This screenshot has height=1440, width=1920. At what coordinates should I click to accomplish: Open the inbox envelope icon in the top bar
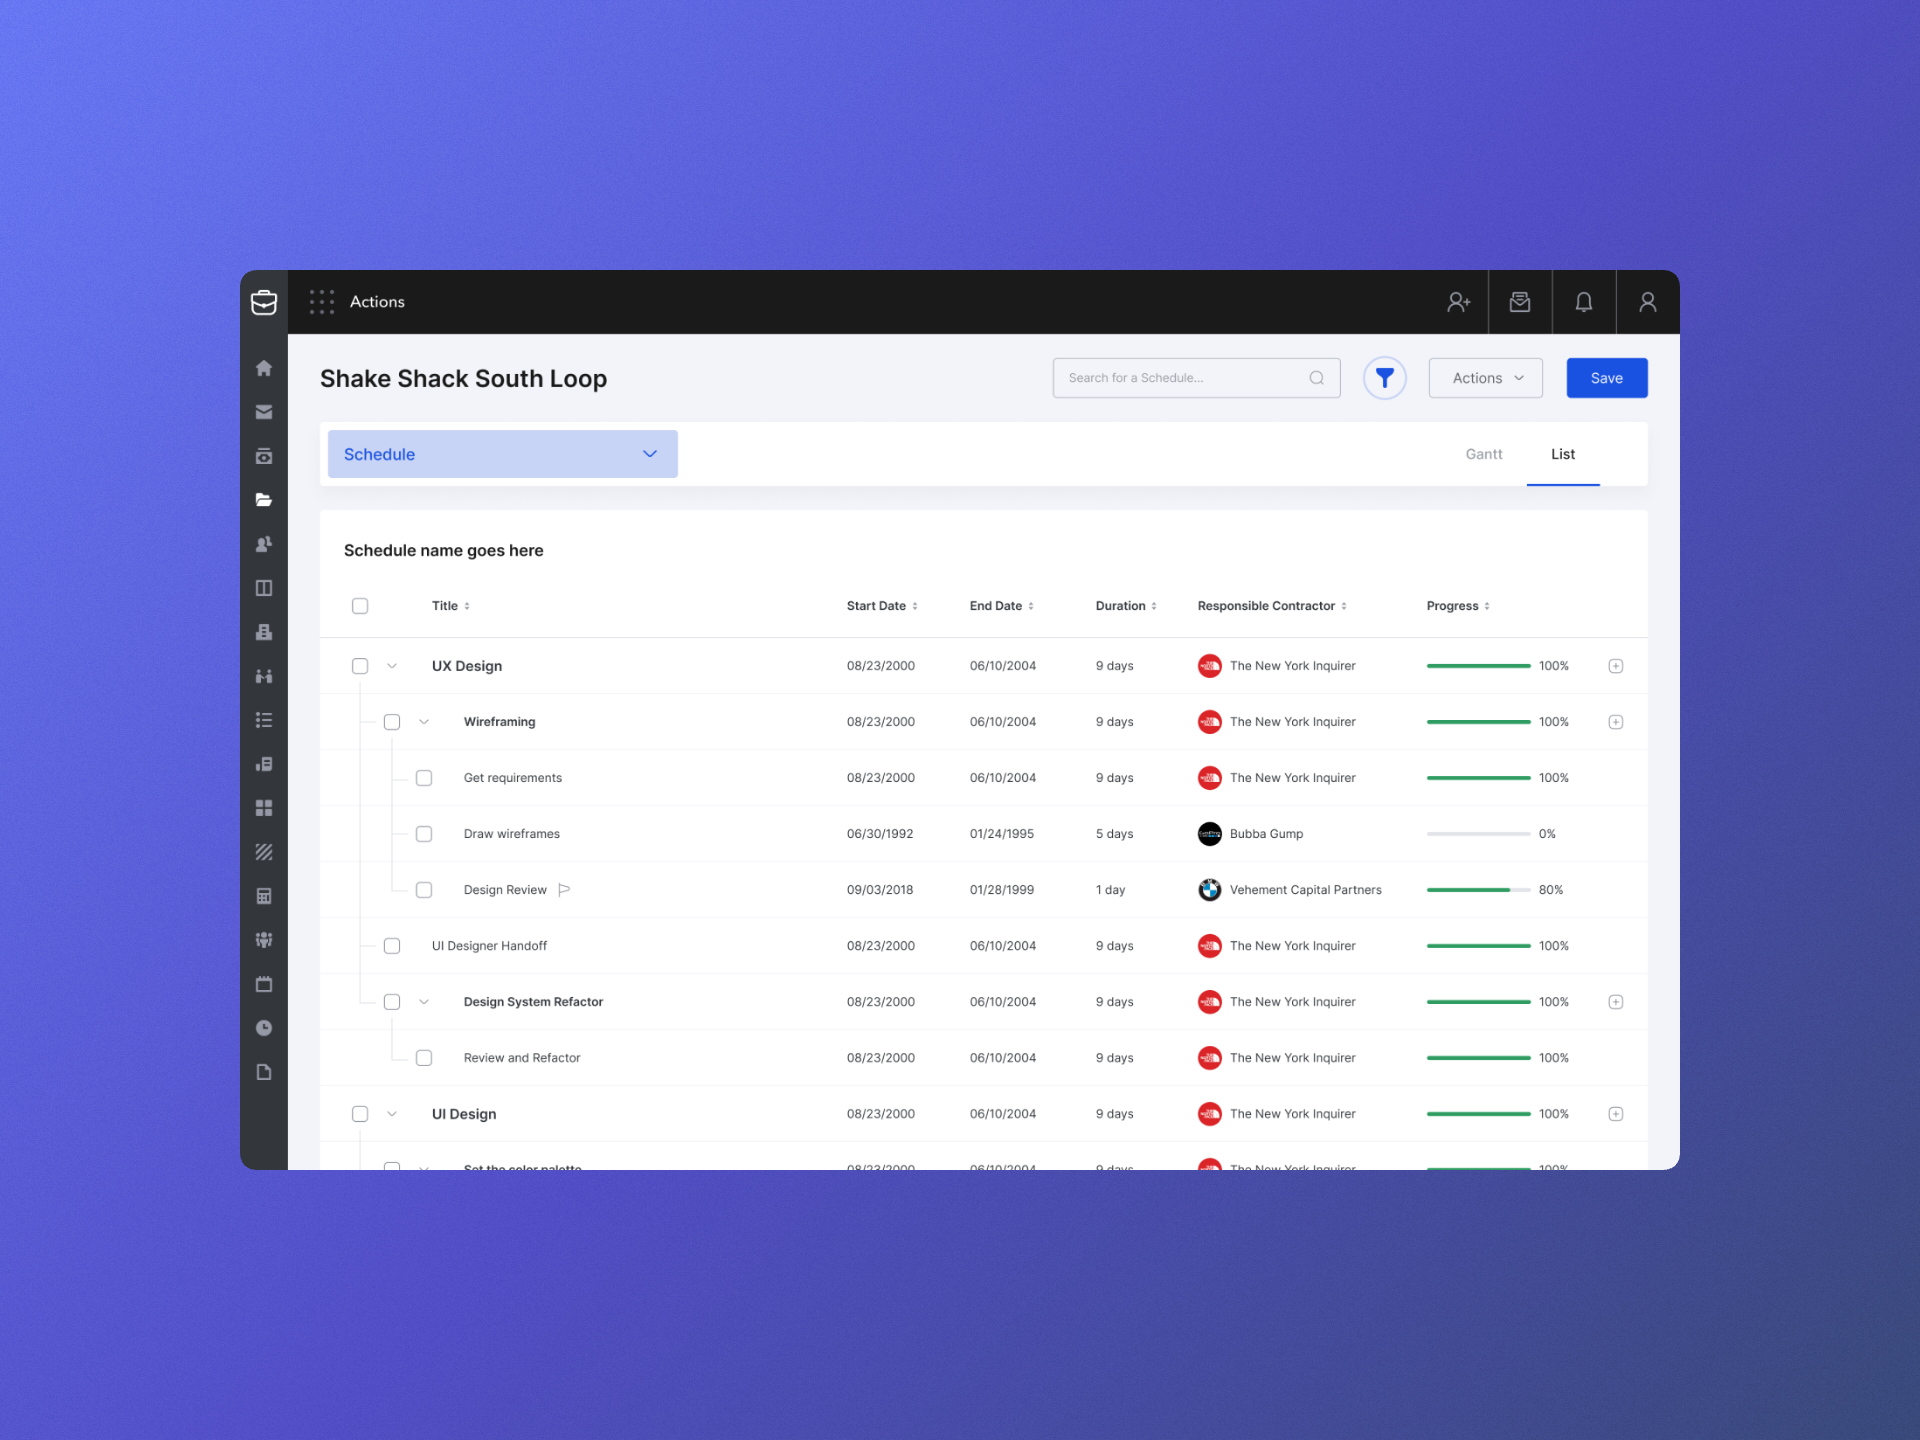click(1520, 301)
